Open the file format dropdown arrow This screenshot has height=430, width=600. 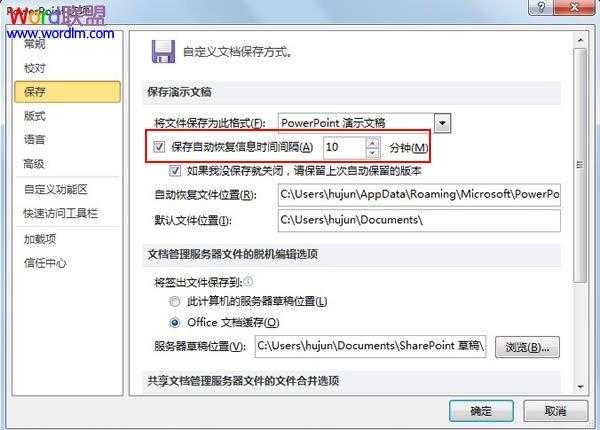pyautogui.click(x=442, y=123)
